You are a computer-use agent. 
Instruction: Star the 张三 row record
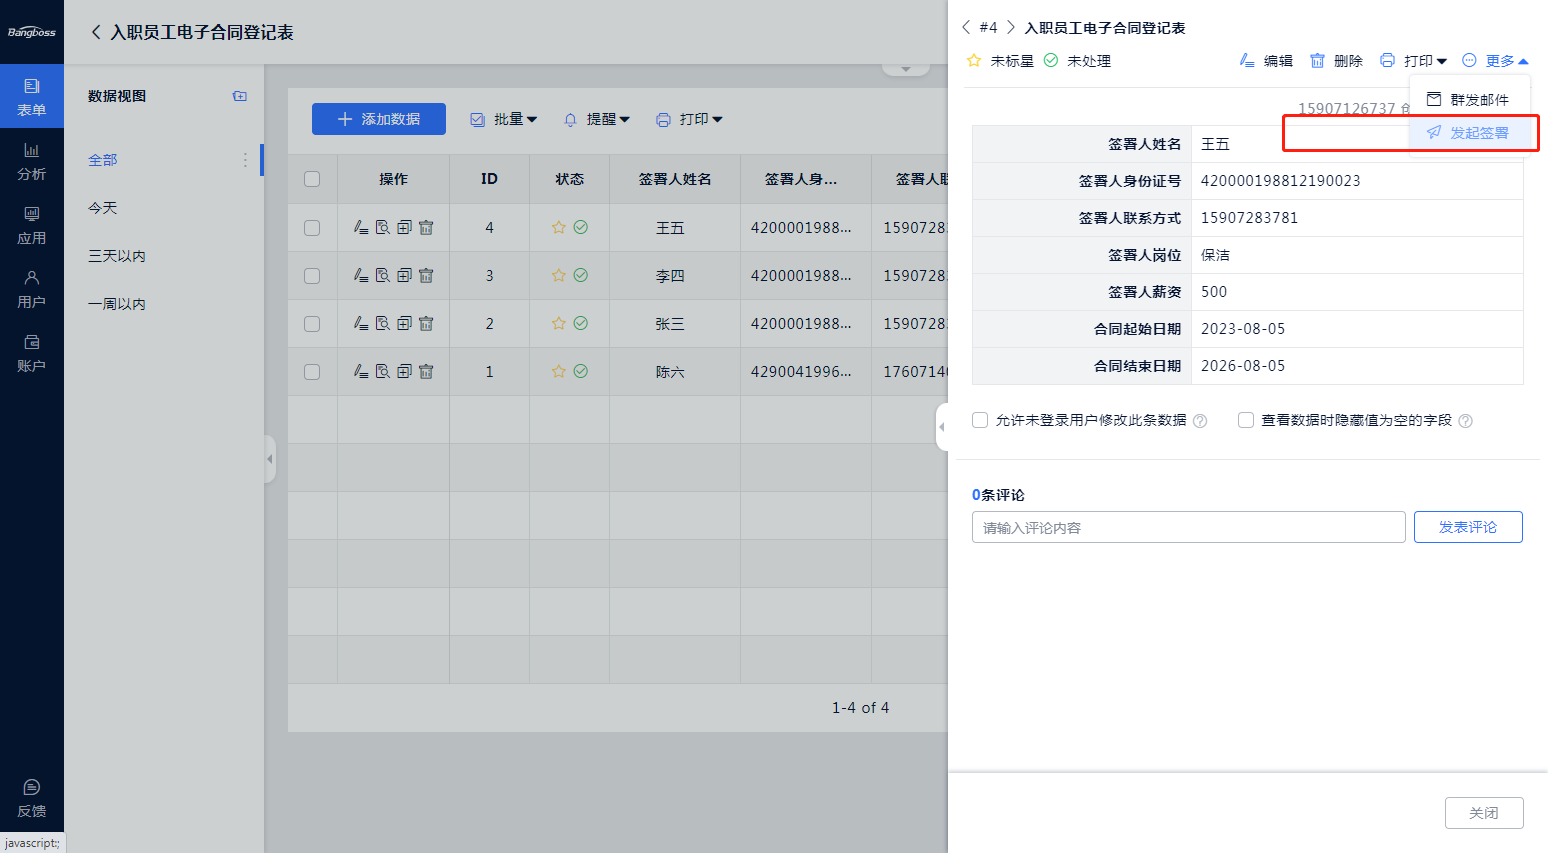point(558,324)
